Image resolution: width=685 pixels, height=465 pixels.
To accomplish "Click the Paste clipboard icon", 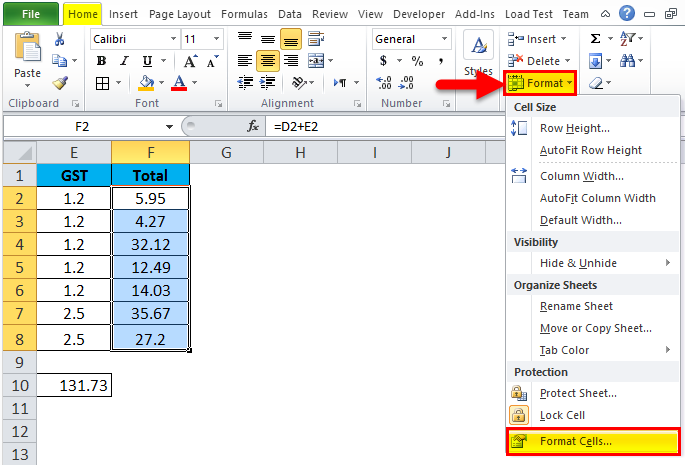I will pos(27,47).
